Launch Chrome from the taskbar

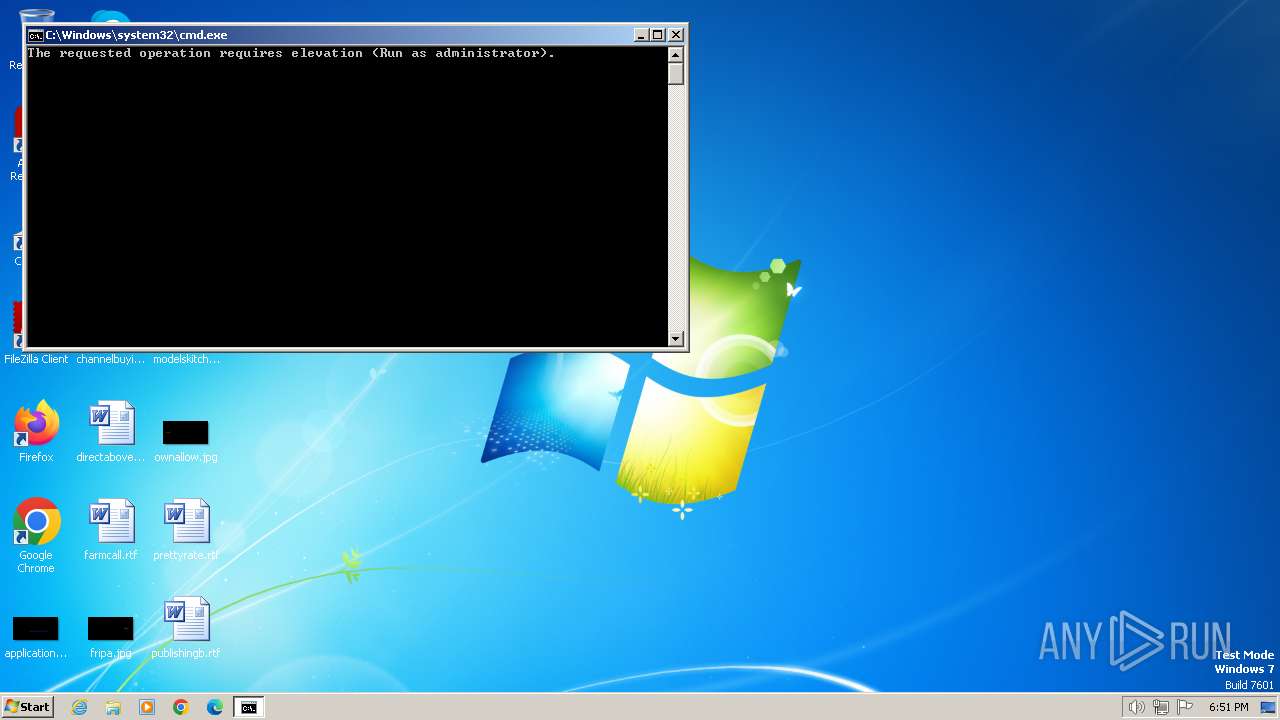coord(181,707)
